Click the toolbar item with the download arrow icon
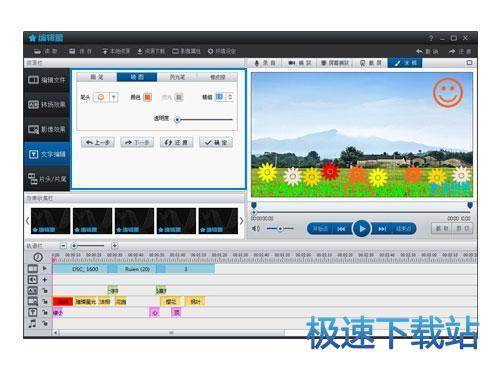Image resolution: width=500 pixels, height=370 pixels. pyautogui.click(x=151, y=51)
